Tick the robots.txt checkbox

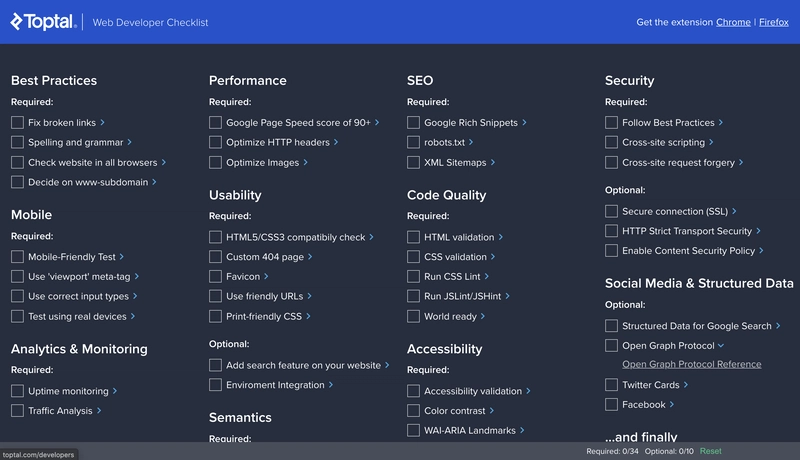(413, 142)
